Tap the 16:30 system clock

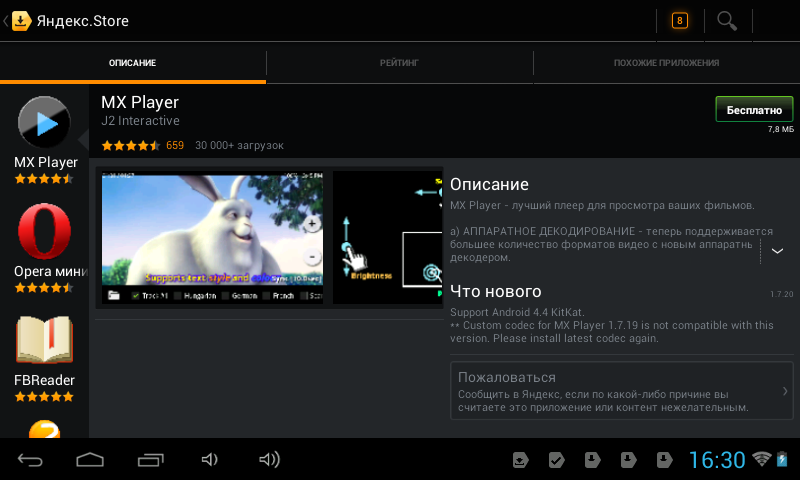tap(717, 460)
